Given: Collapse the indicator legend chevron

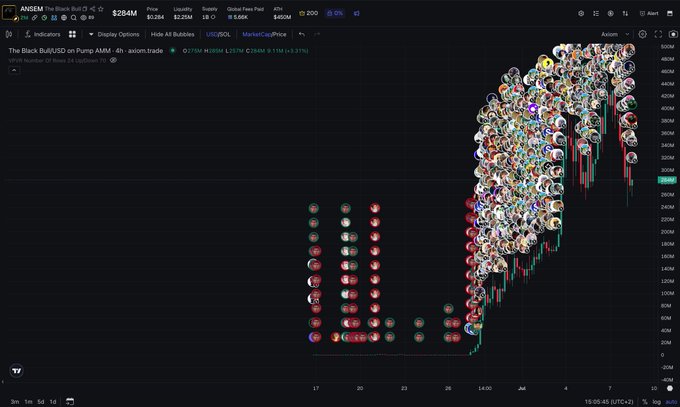Looking at the screenshot, I should pyautogui.click(x=14, y=70).
